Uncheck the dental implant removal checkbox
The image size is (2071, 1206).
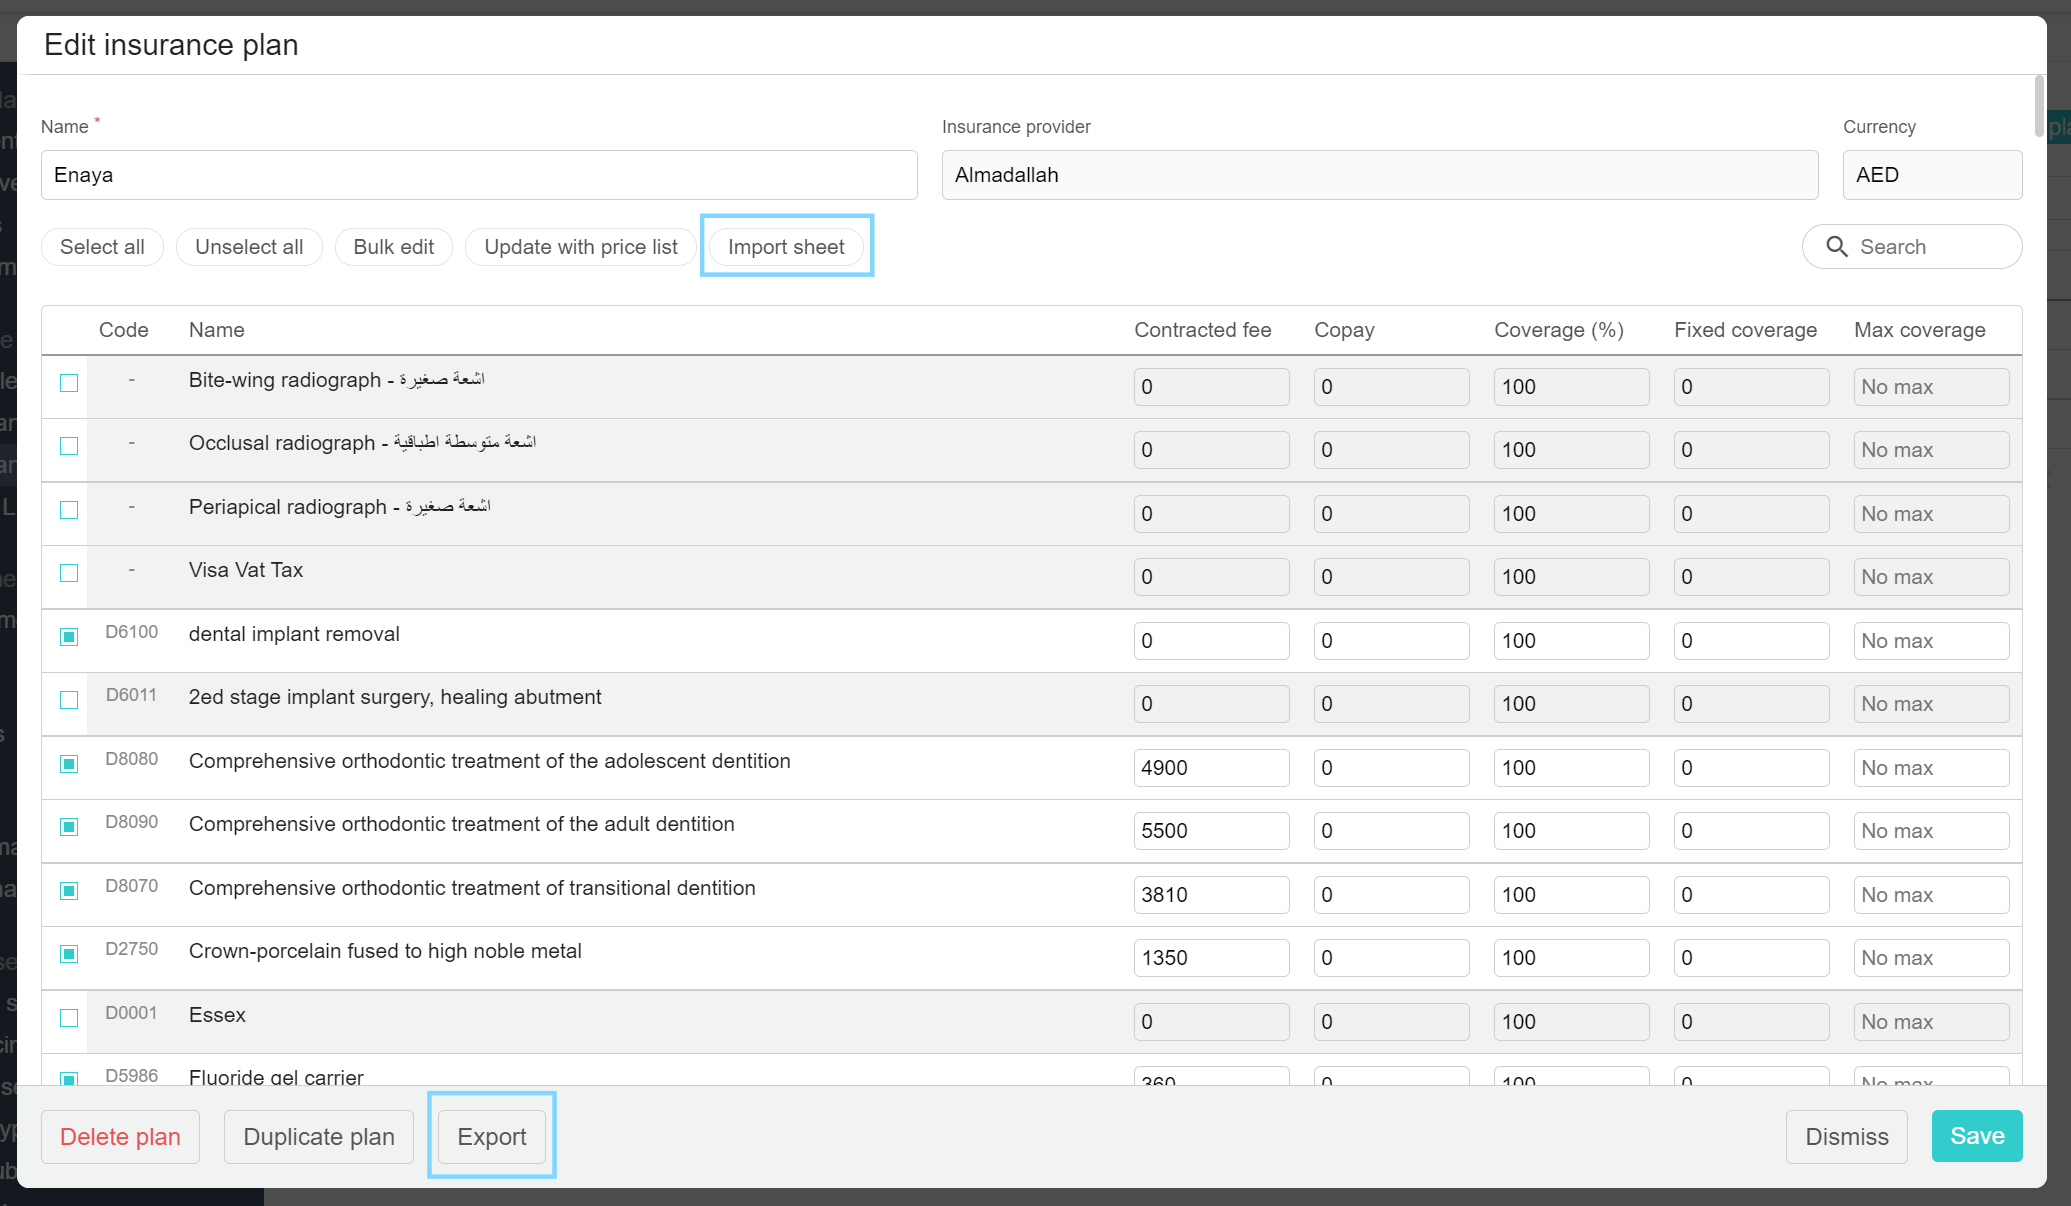coord(69,637)
